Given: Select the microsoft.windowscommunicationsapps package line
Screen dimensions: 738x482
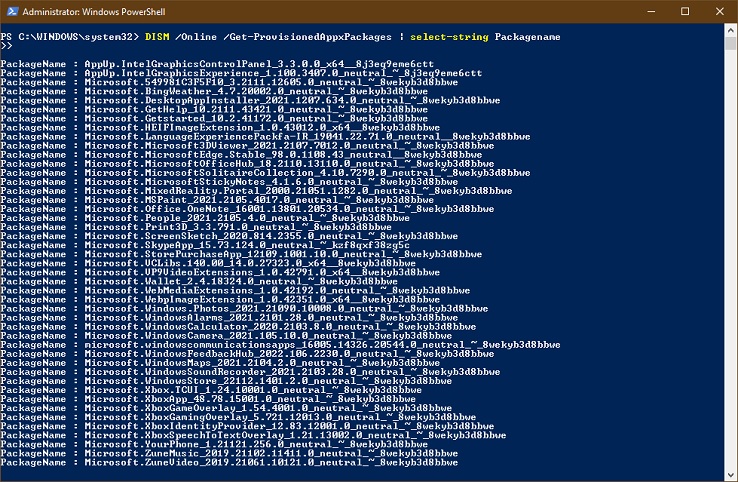Looking at the screenshot, I should [281, 345].
